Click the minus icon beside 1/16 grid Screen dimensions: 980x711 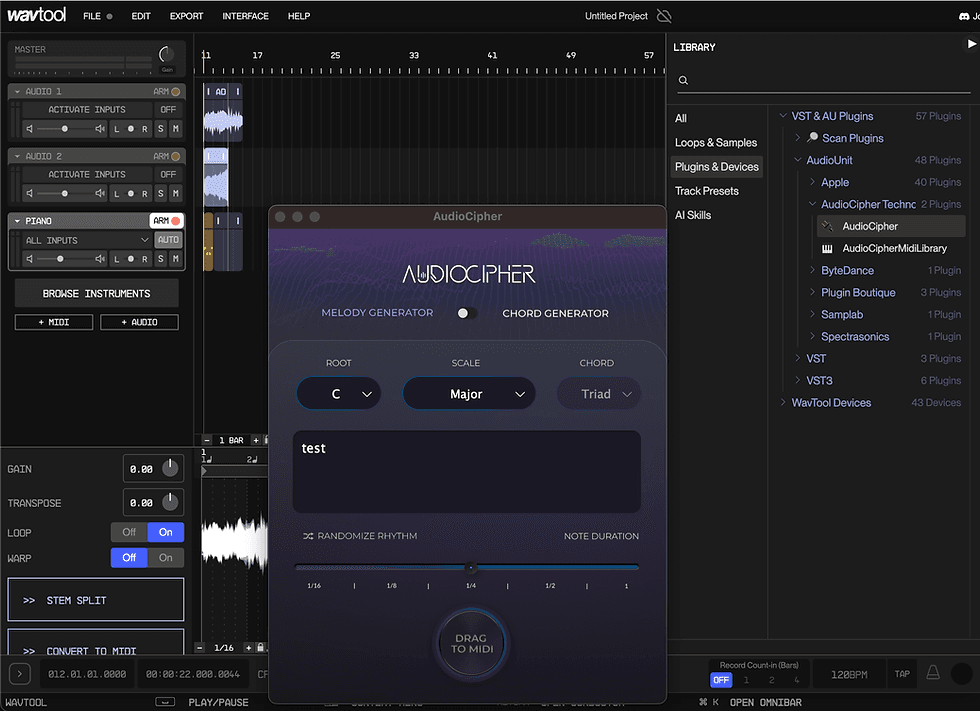tap(199, 648)
